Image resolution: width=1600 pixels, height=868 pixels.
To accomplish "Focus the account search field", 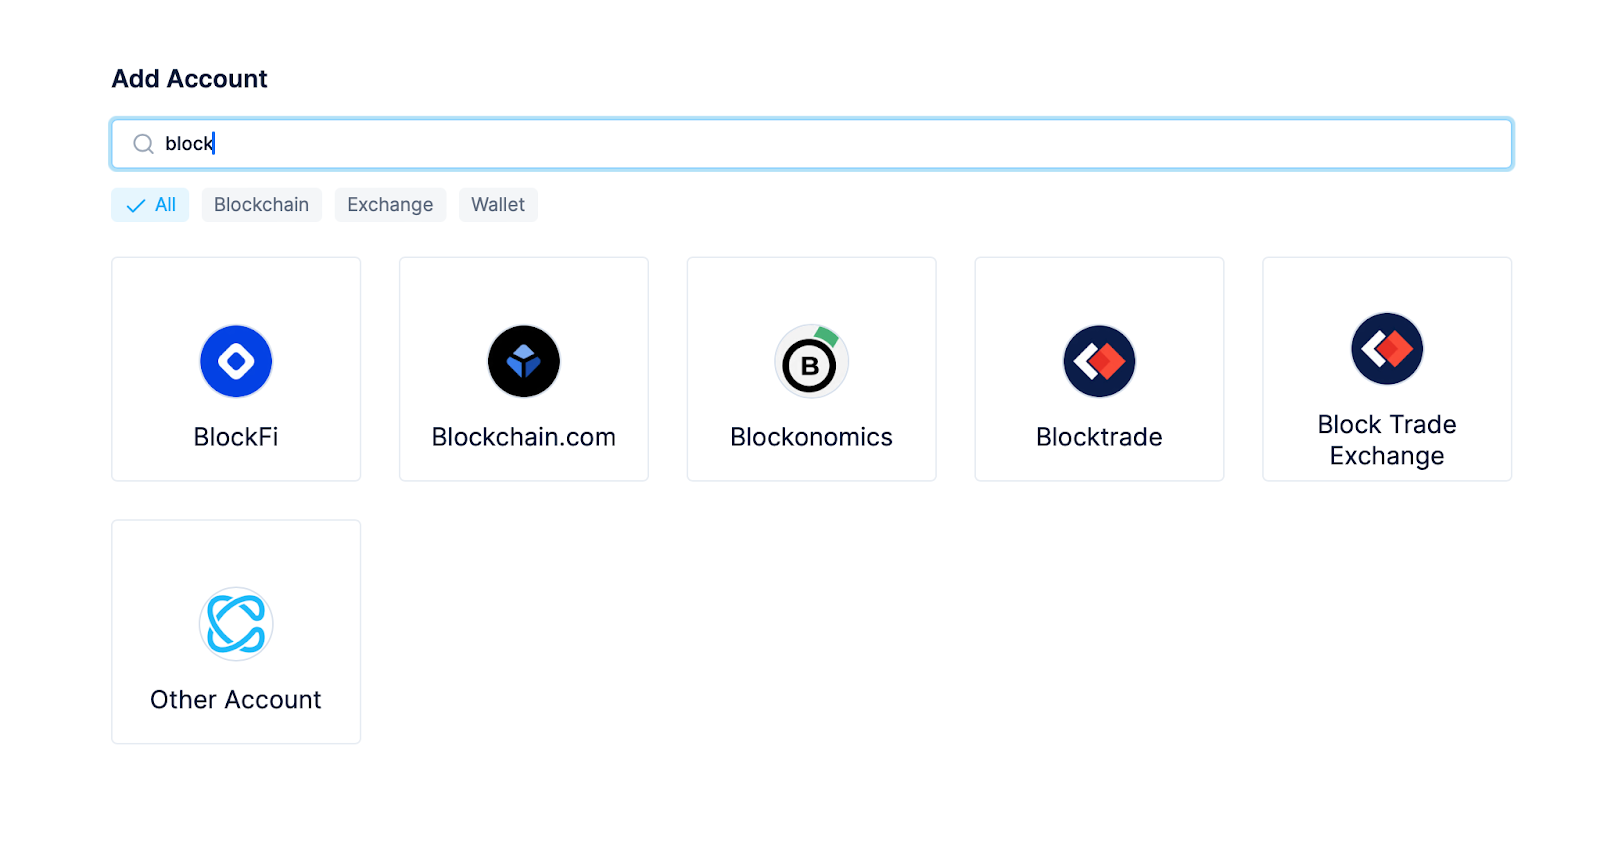I will 811,144.
